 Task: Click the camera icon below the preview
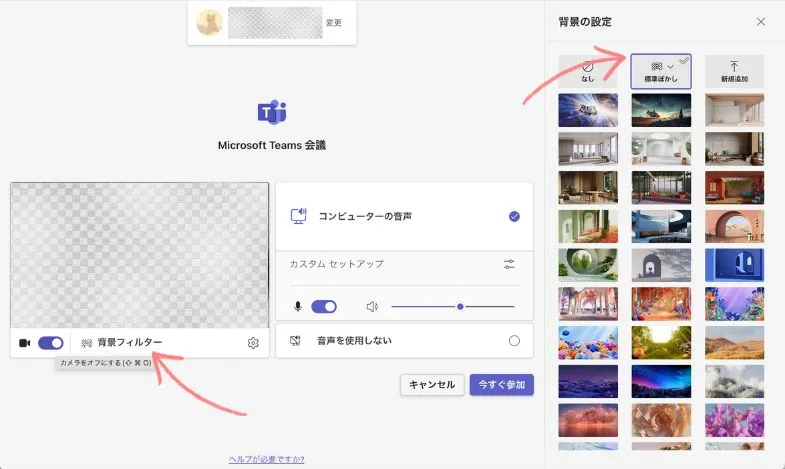[25, 343]
